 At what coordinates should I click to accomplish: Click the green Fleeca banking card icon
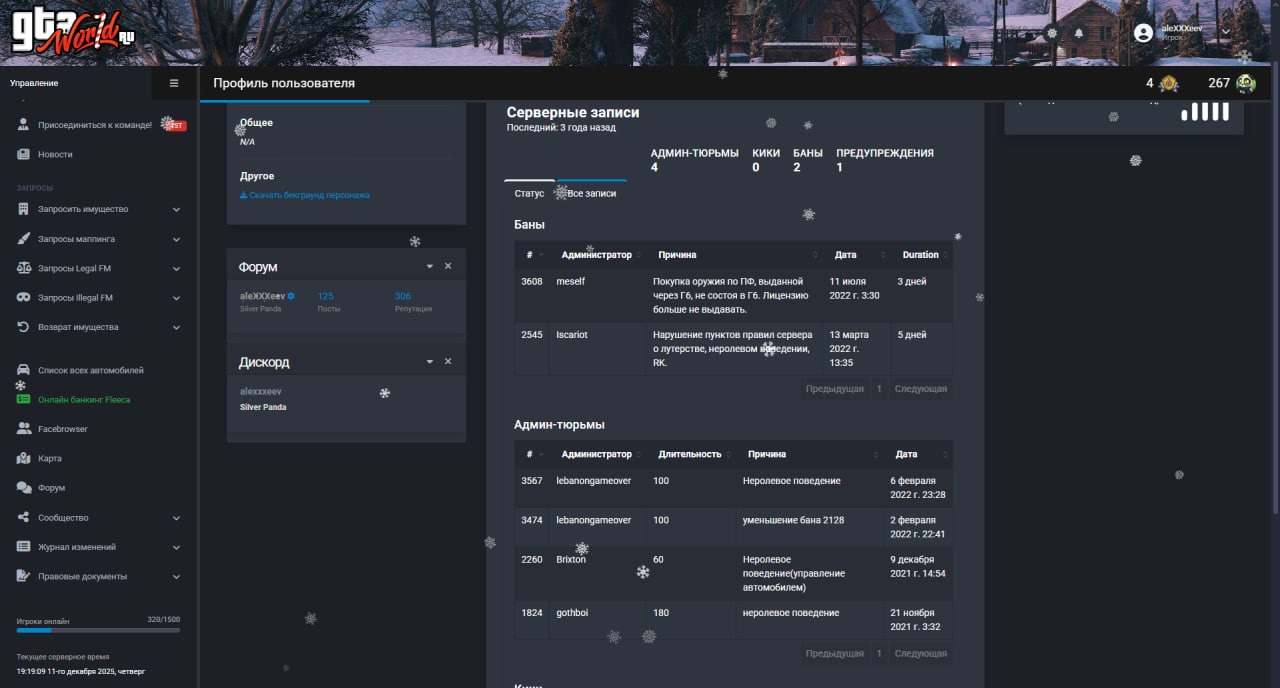pos(23,399)
